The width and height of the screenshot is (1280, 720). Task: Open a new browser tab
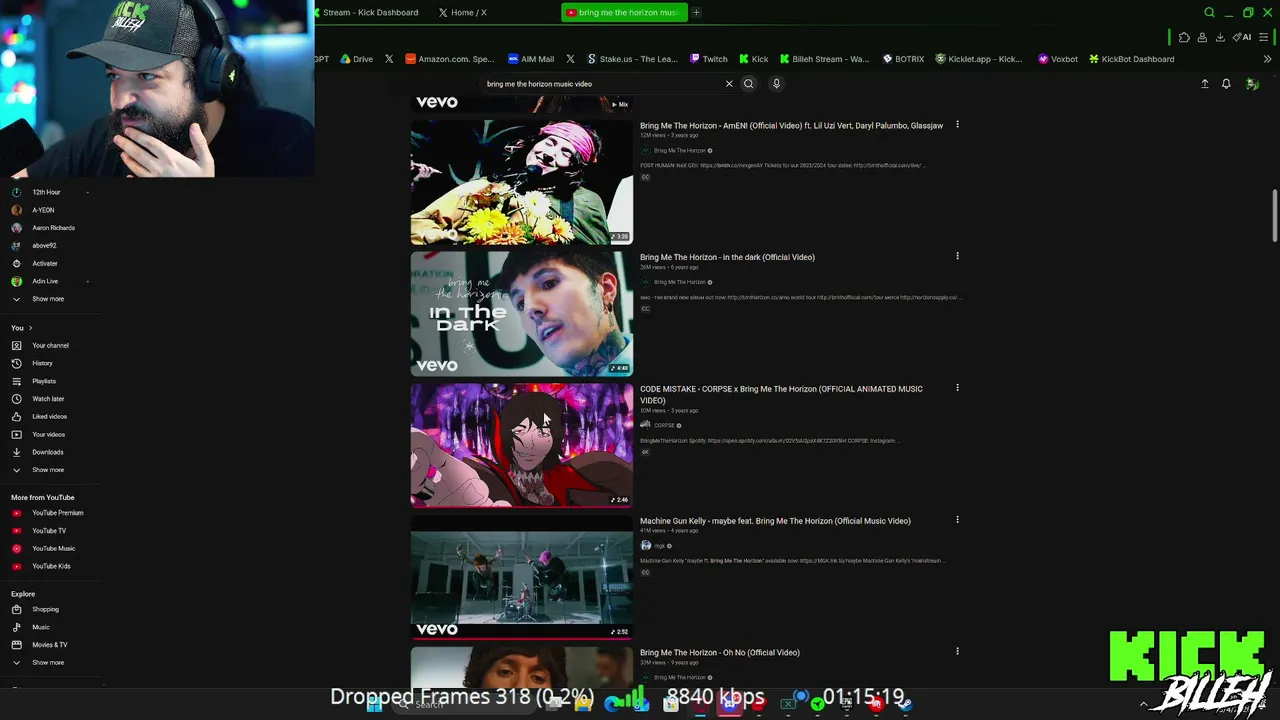696,13
